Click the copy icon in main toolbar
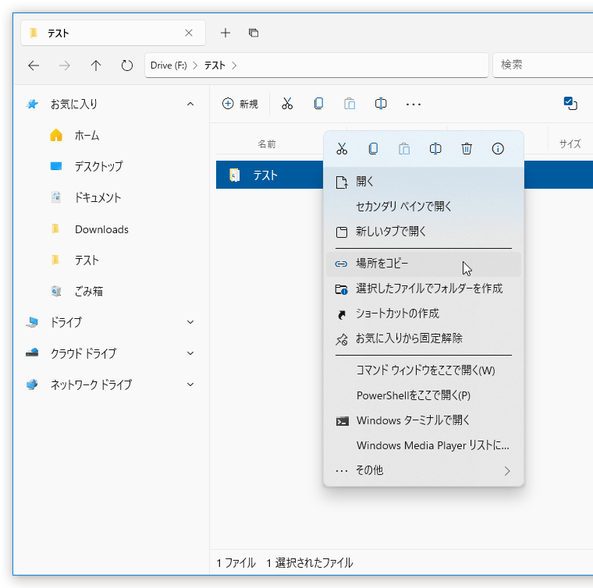The height and width of the screenshot is (588, 593). click(x=318, y=104)
